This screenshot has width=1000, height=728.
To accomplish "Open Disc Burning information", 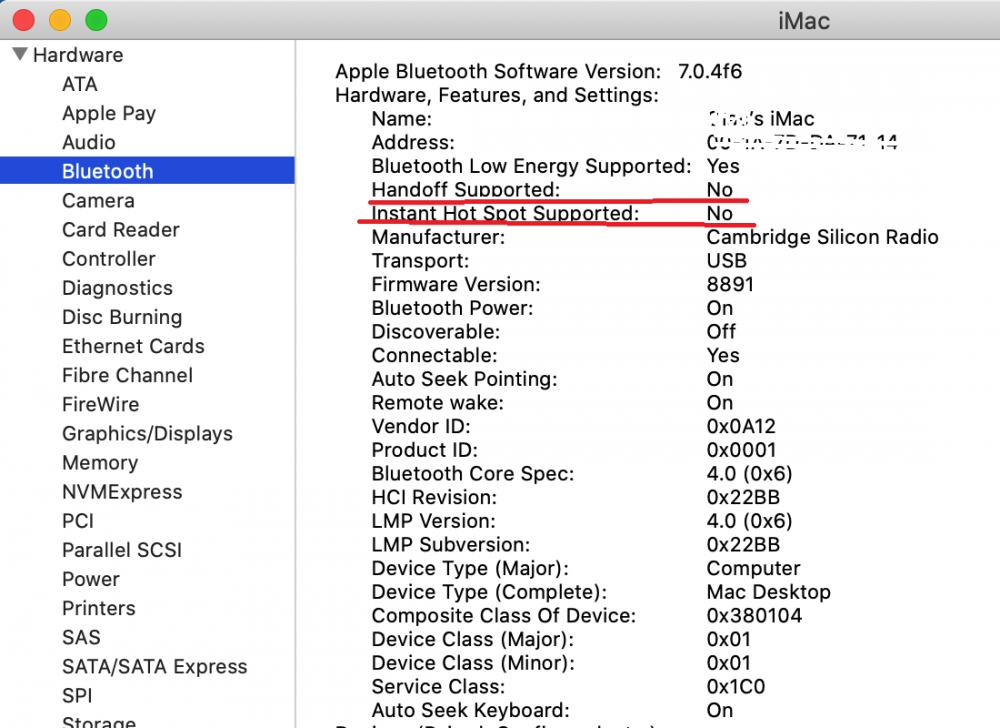I will (x=122, y=317).
